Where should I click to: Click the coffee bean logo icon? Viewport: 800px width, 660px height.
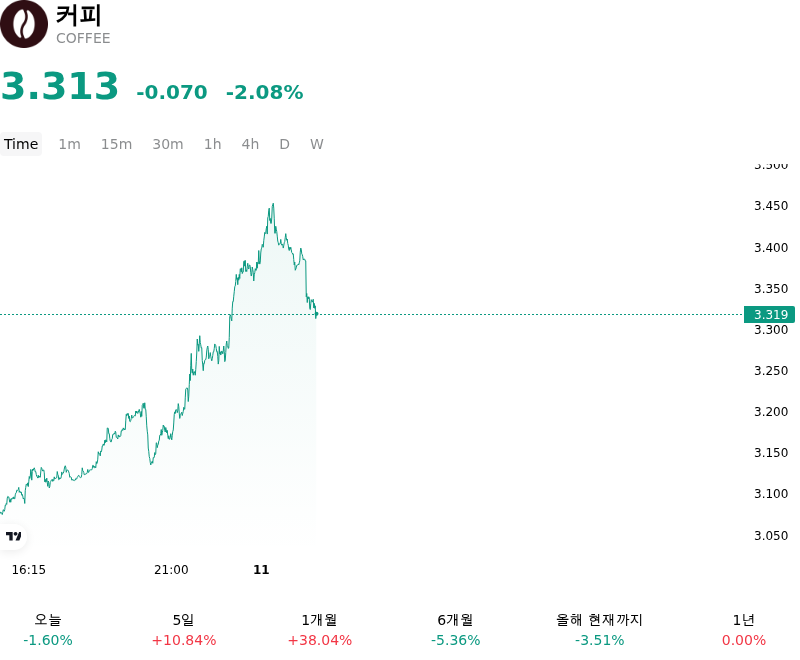coord(23,24)
